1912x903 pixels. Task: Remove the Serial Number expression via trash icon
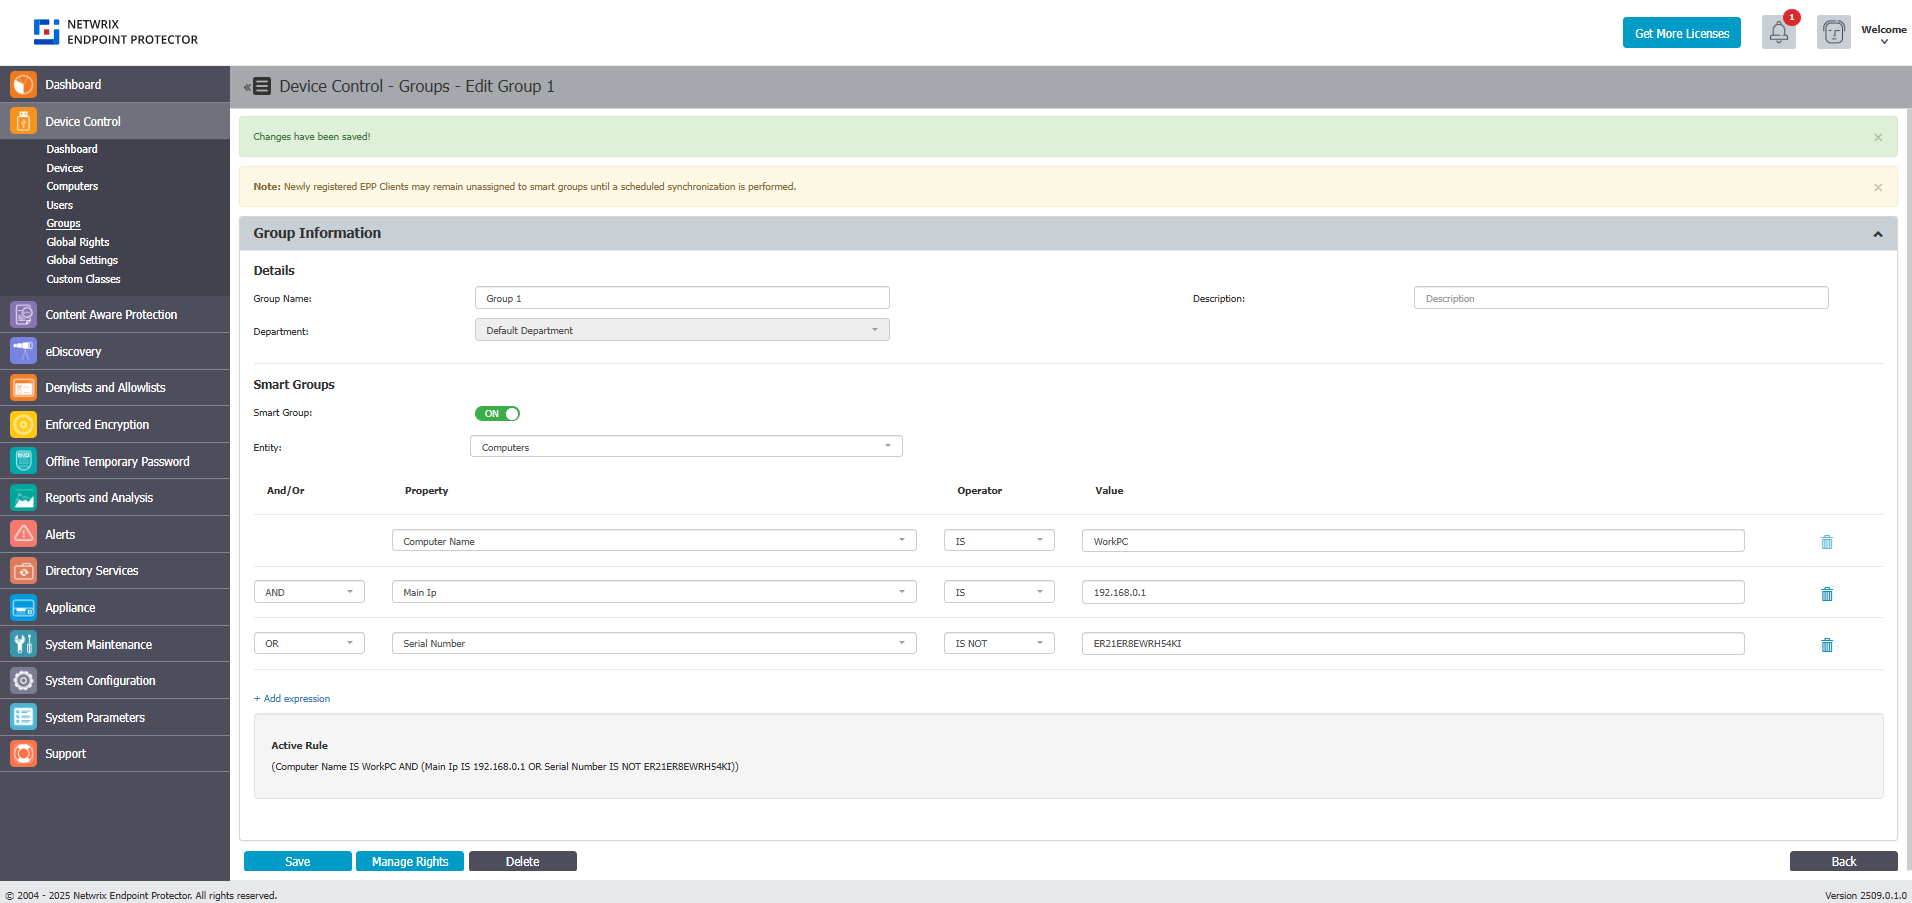[1826, 645]
